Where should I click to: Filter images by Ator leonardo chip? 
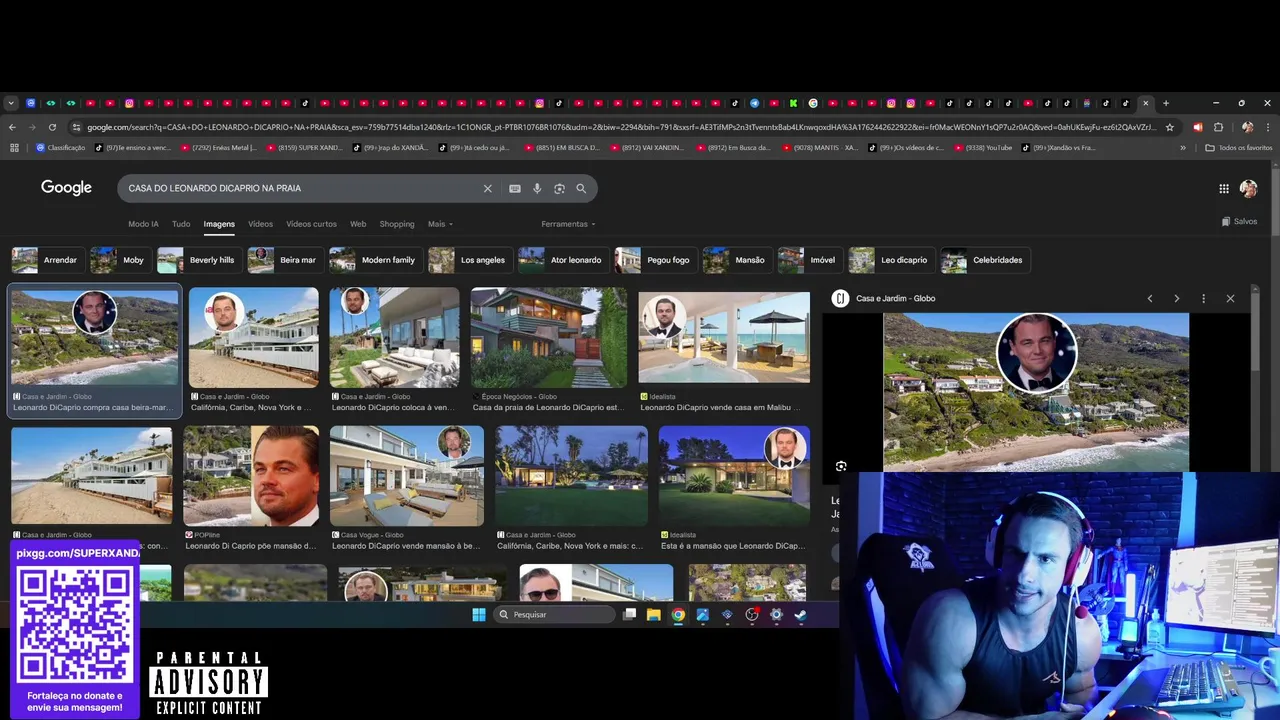(562, 260)
